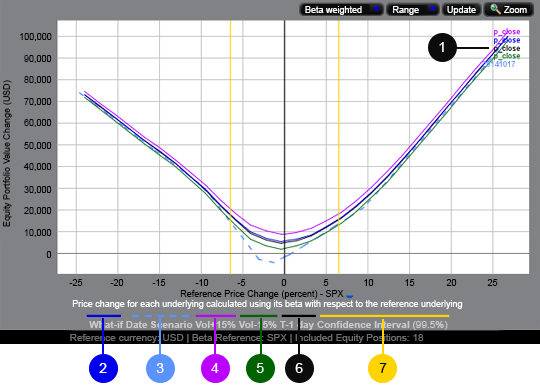Click 'Included Equity Positions: 18' status text
The height and width of the screenshot is (390, 540).
[359, 338]
